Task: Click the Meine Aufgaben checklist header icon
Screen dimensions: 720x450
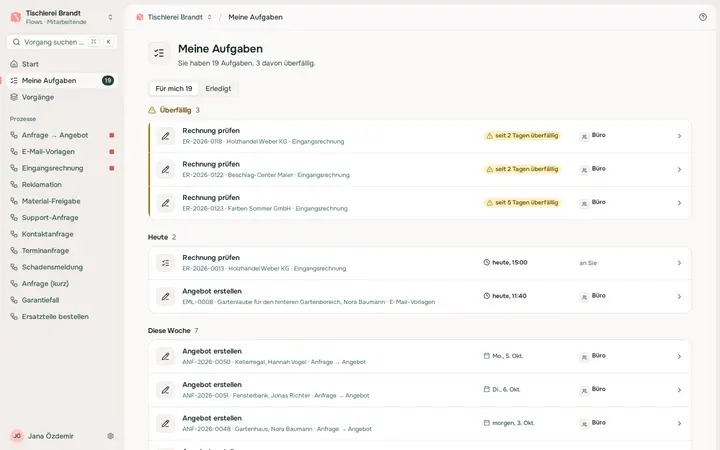Action: point(159,53)
